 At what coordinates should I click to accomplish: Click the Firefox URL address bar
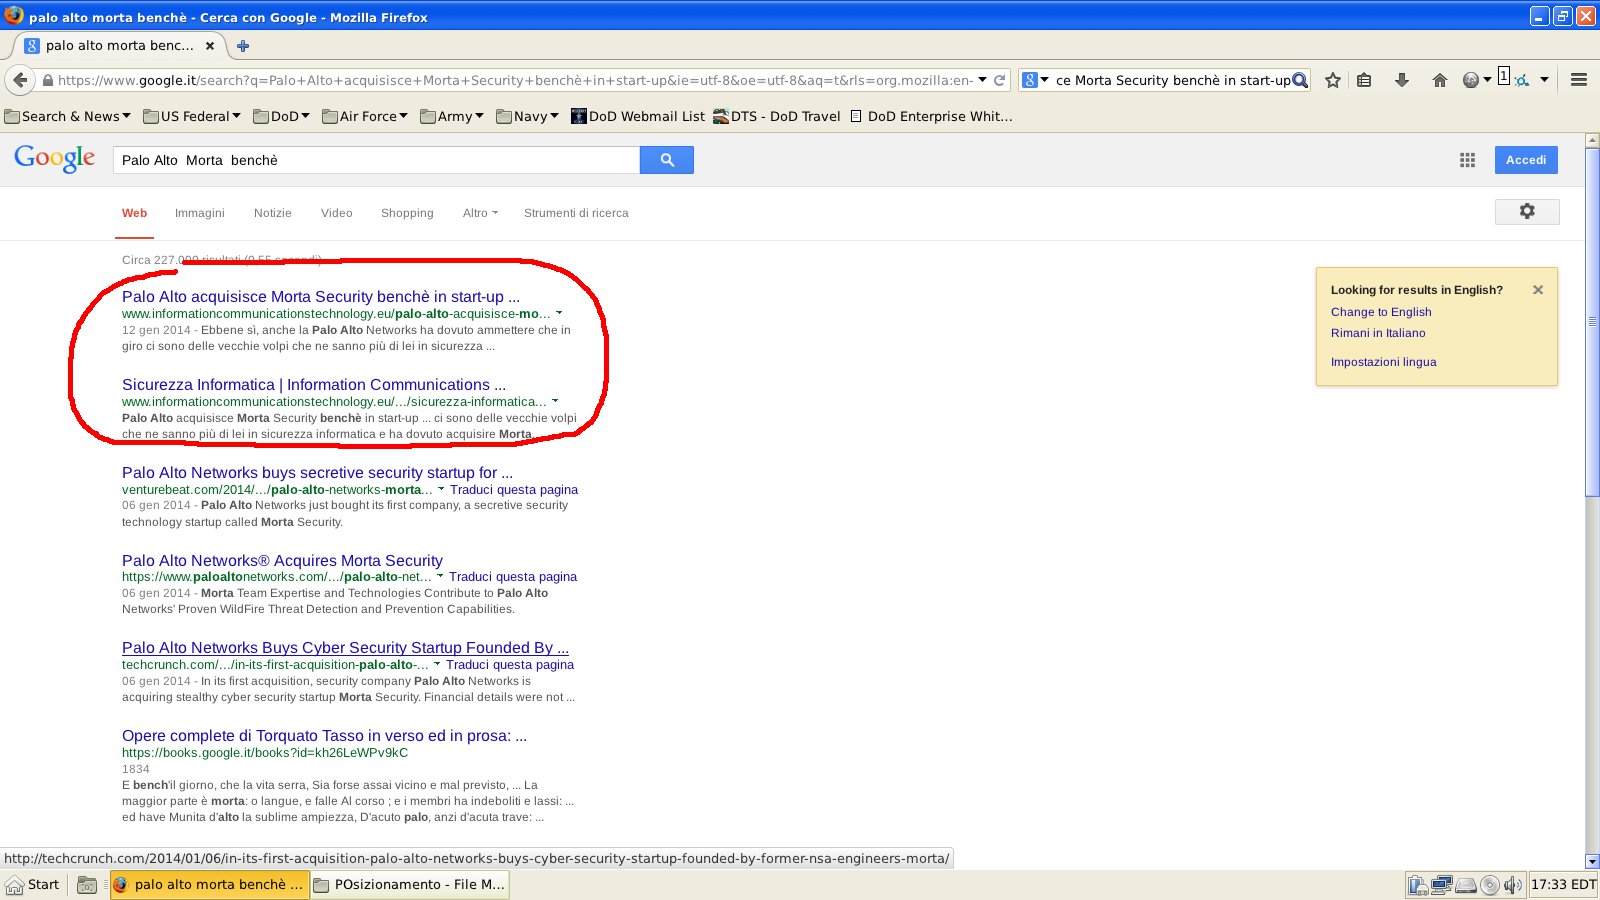pos(514,80)
